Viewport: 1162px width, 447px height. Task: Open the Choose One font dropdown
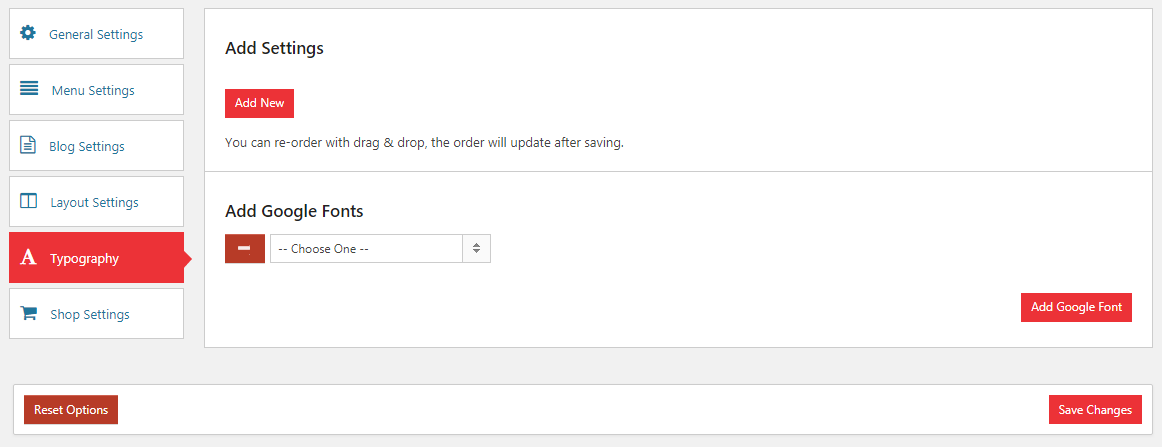click(380, 248)
